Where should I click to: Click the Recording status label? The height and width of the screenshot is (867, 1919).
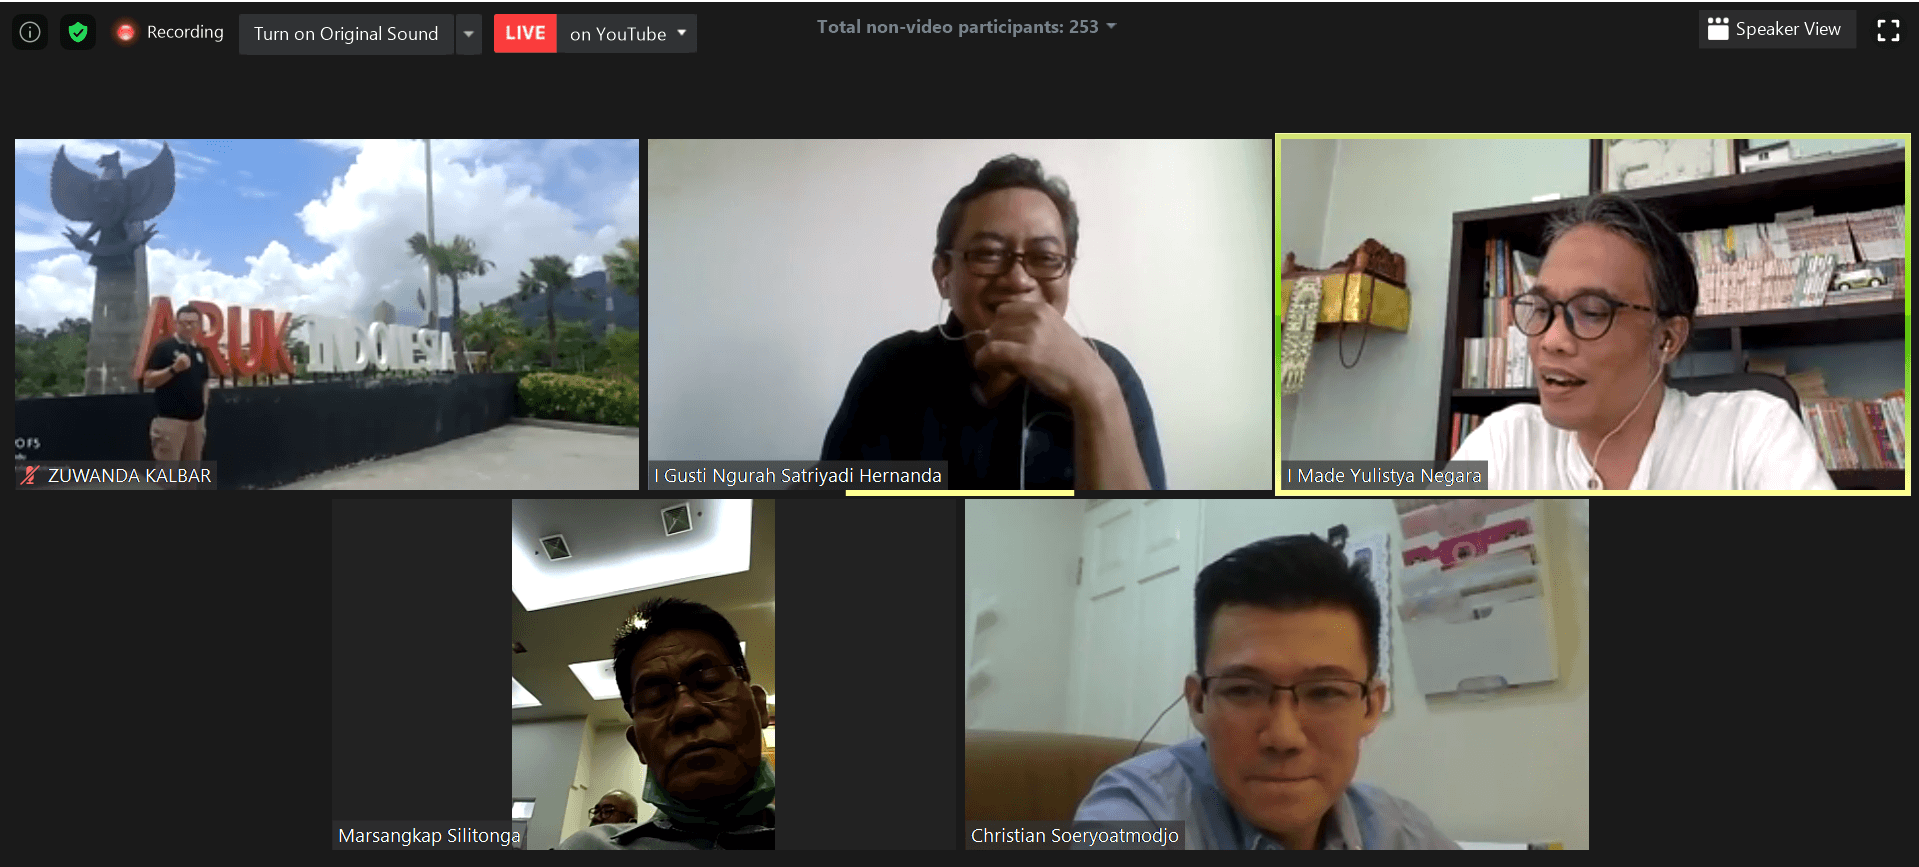pyautogui.click(x=185, y=32)
